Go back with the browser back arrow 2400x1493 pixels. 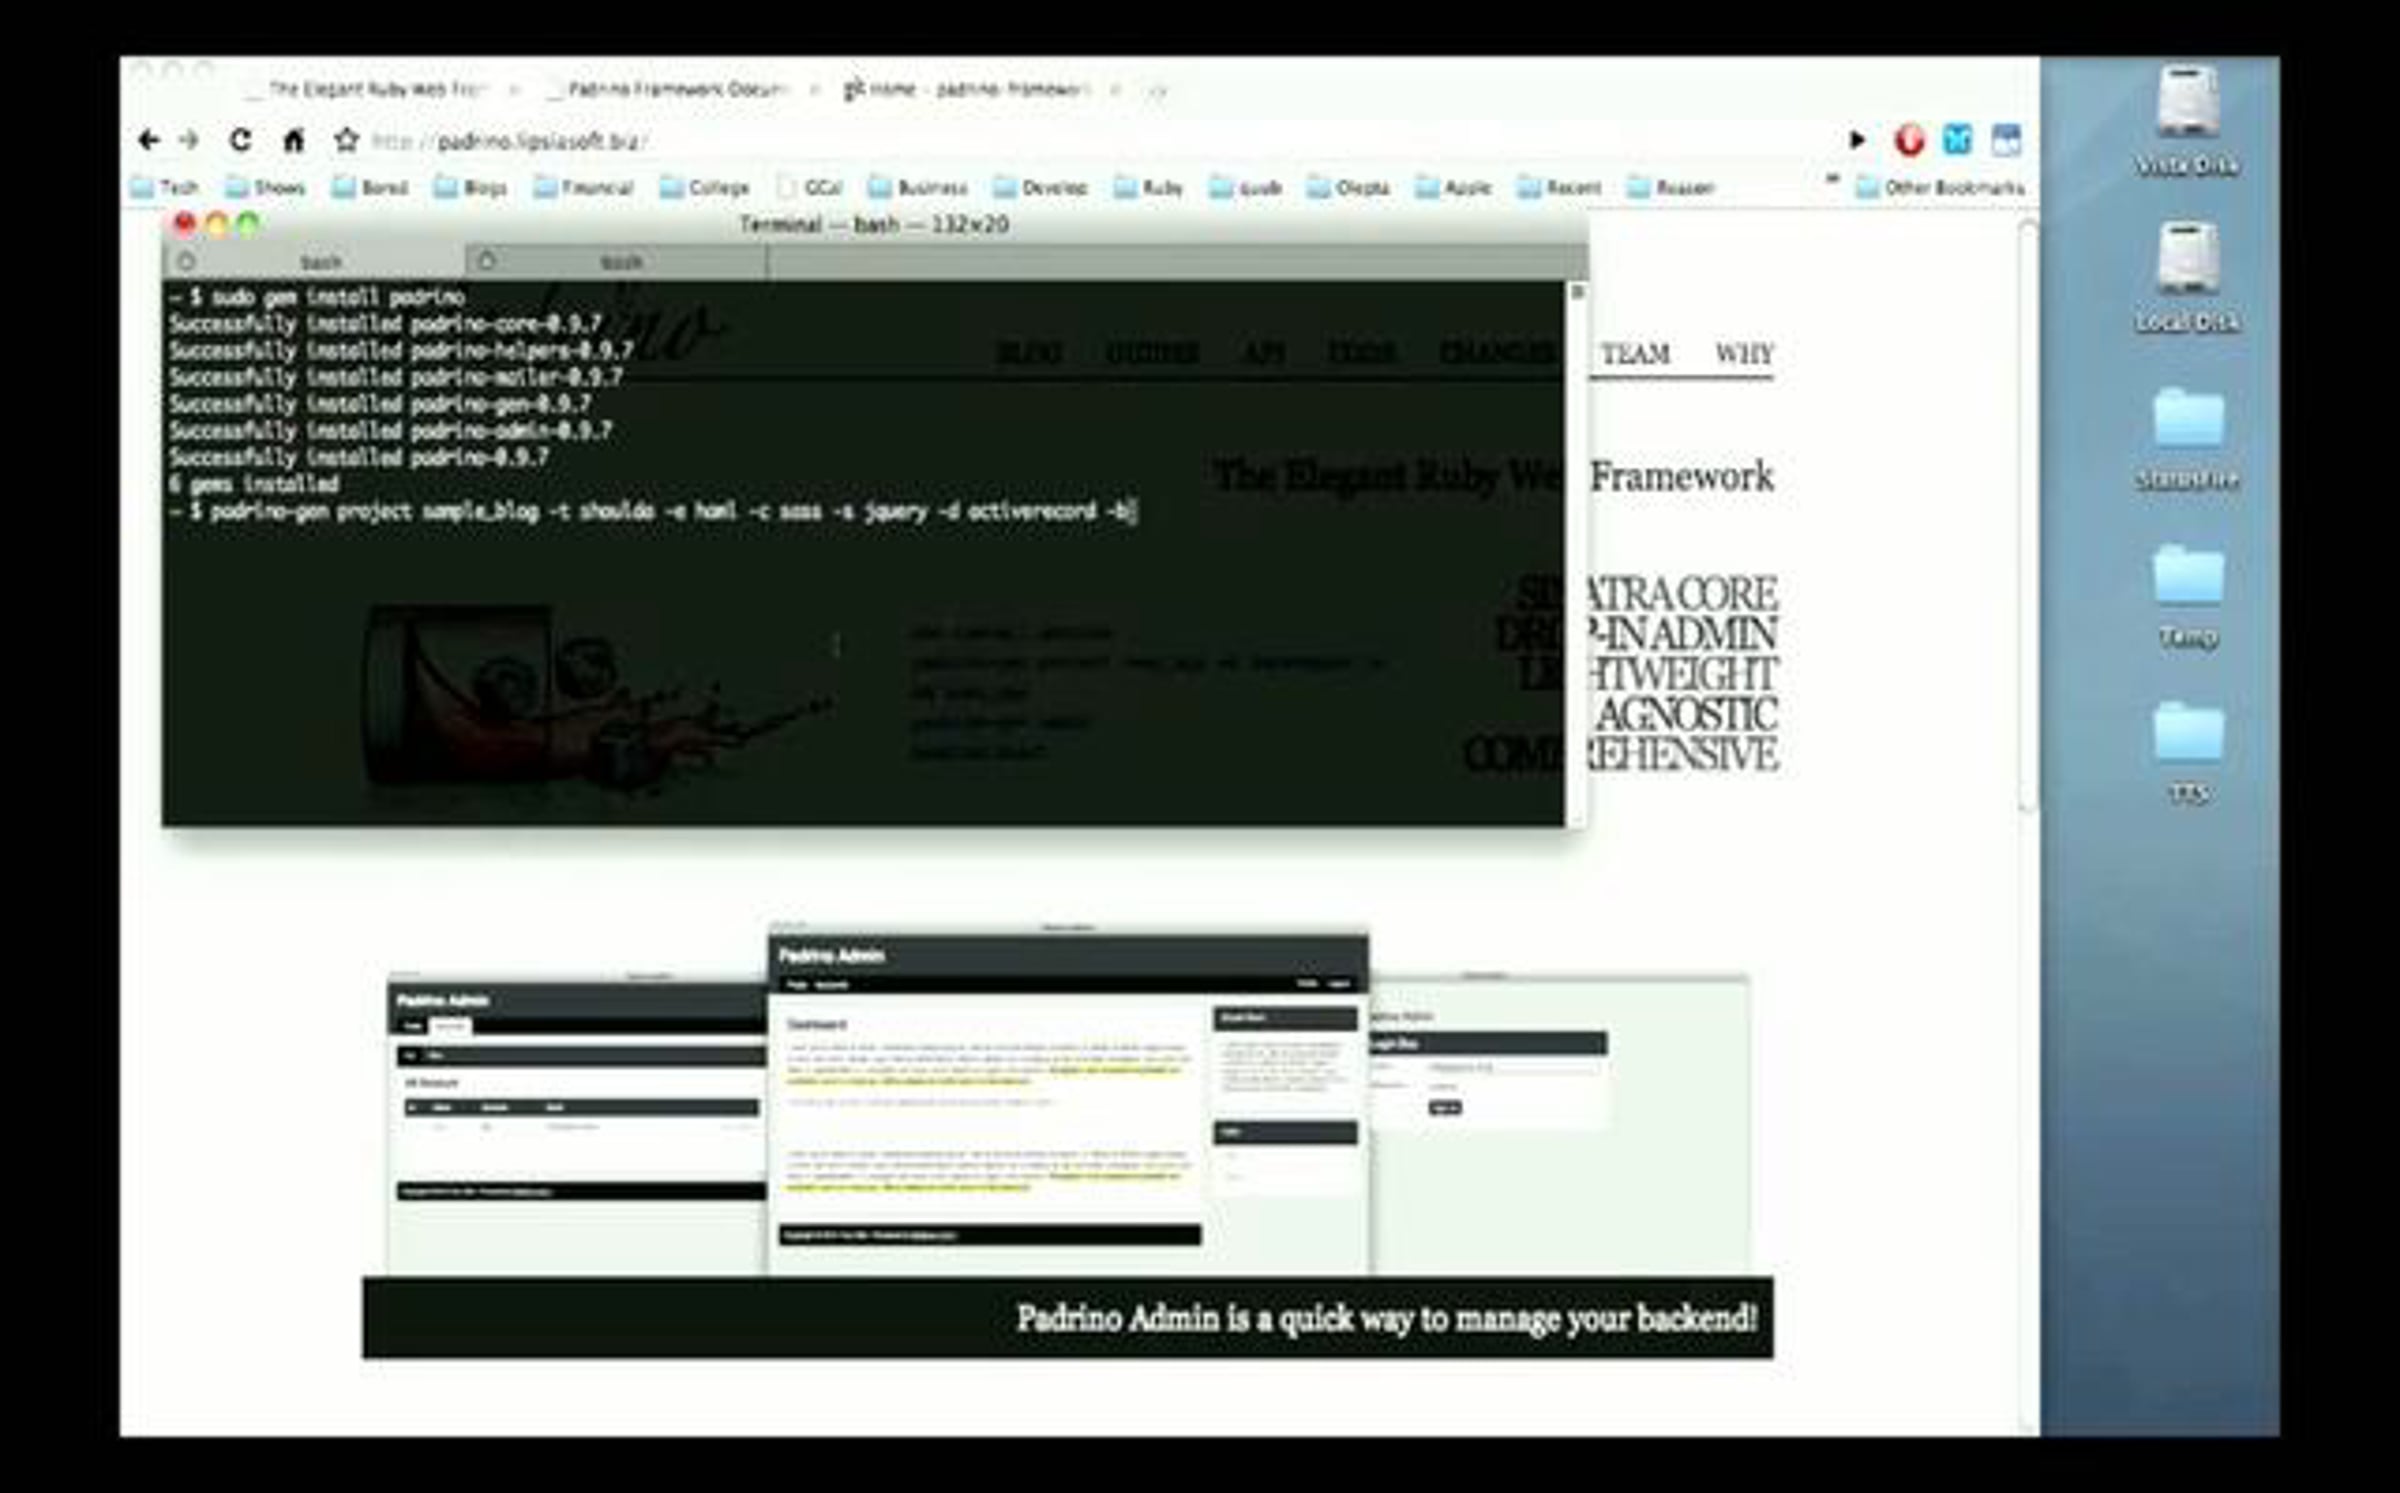149,140
